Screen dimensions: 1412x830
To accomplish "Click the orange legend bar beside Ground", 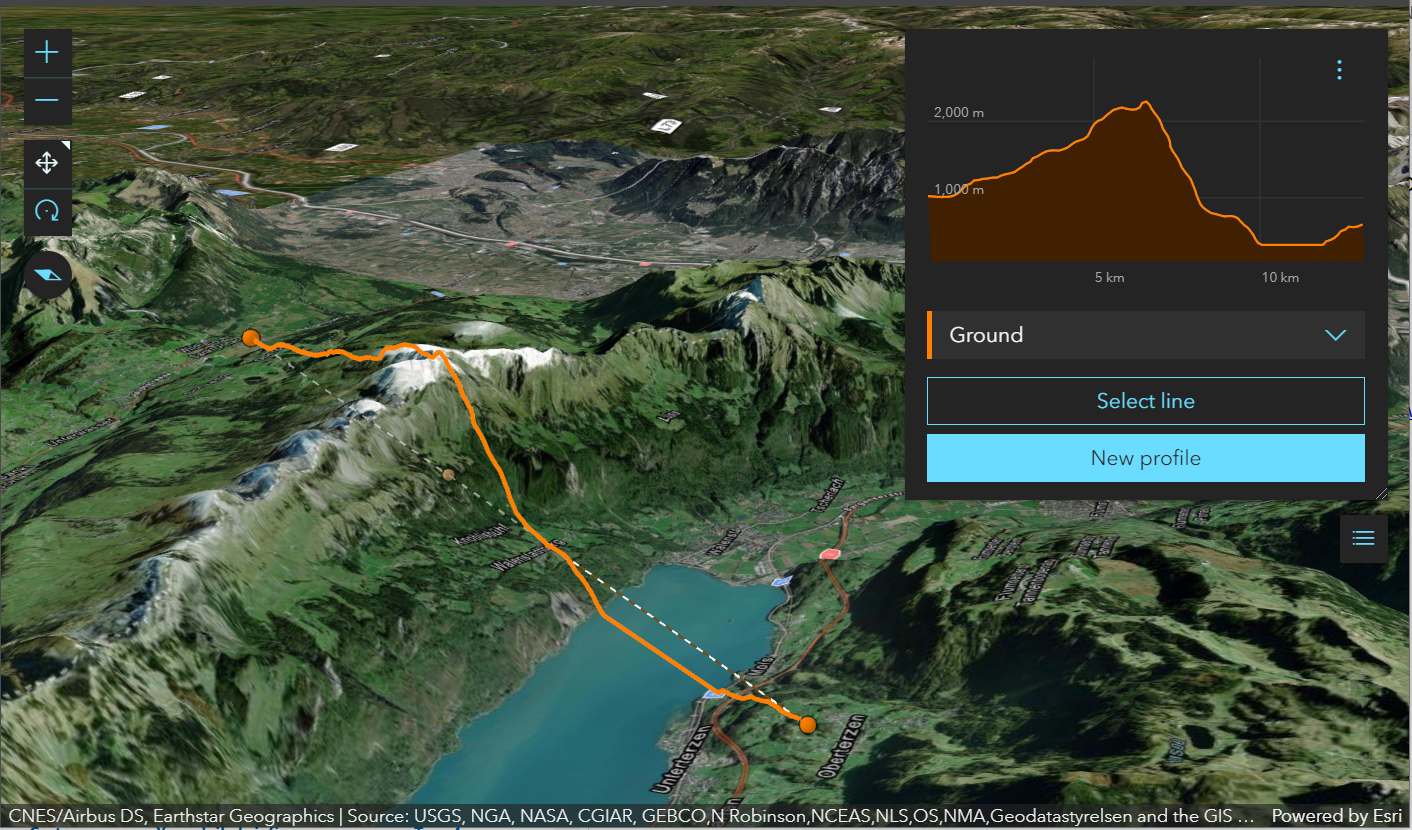I will click(x=931, y=335).
